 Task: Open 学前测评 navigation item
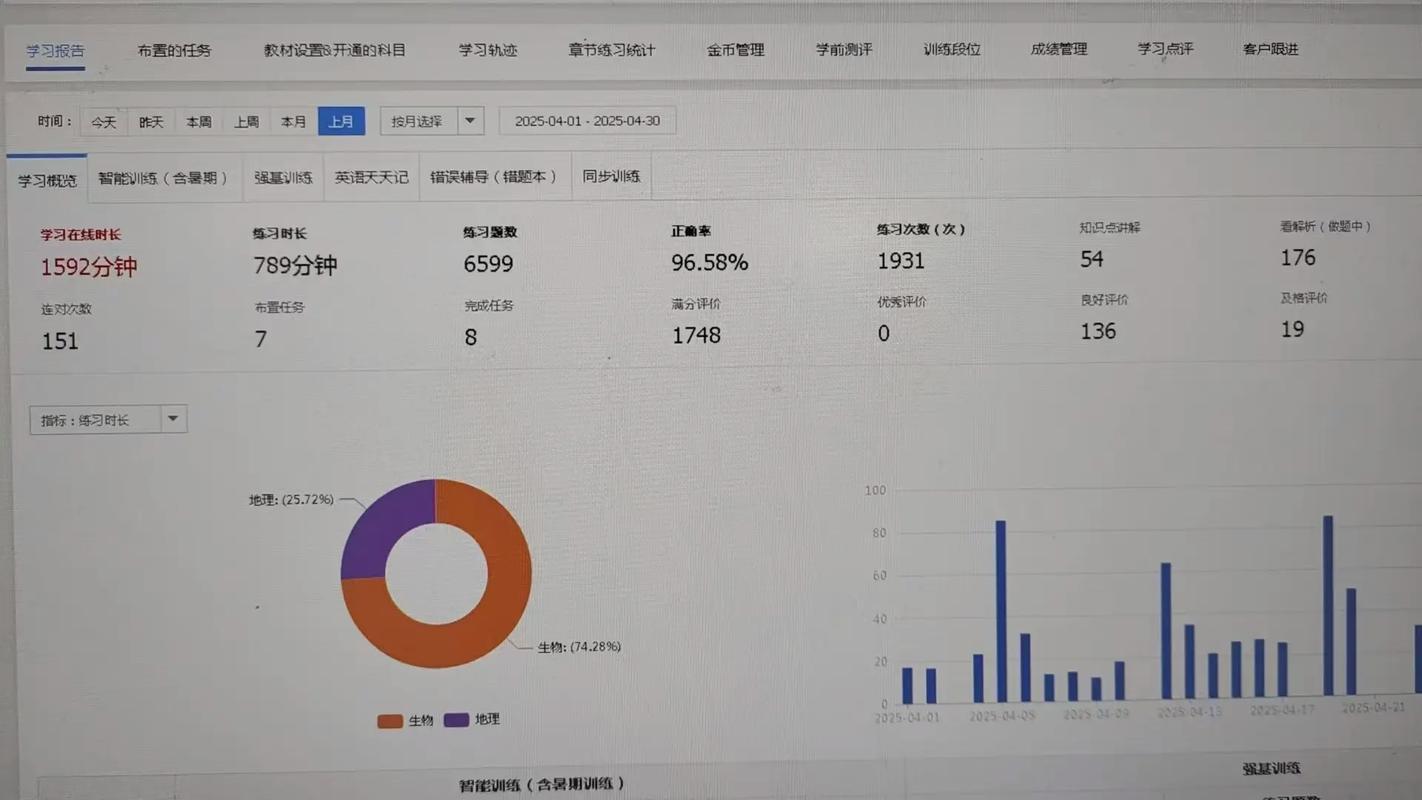[x=843, y=49]
